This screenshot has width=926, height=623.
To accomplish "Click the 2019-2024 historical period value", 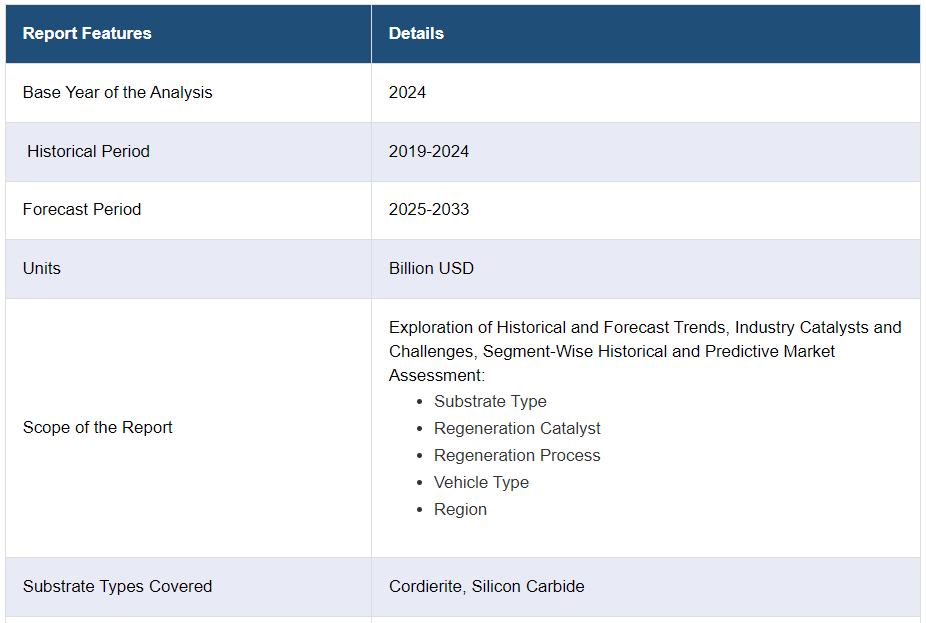I will pyautogui.click(x=428, y=151).
